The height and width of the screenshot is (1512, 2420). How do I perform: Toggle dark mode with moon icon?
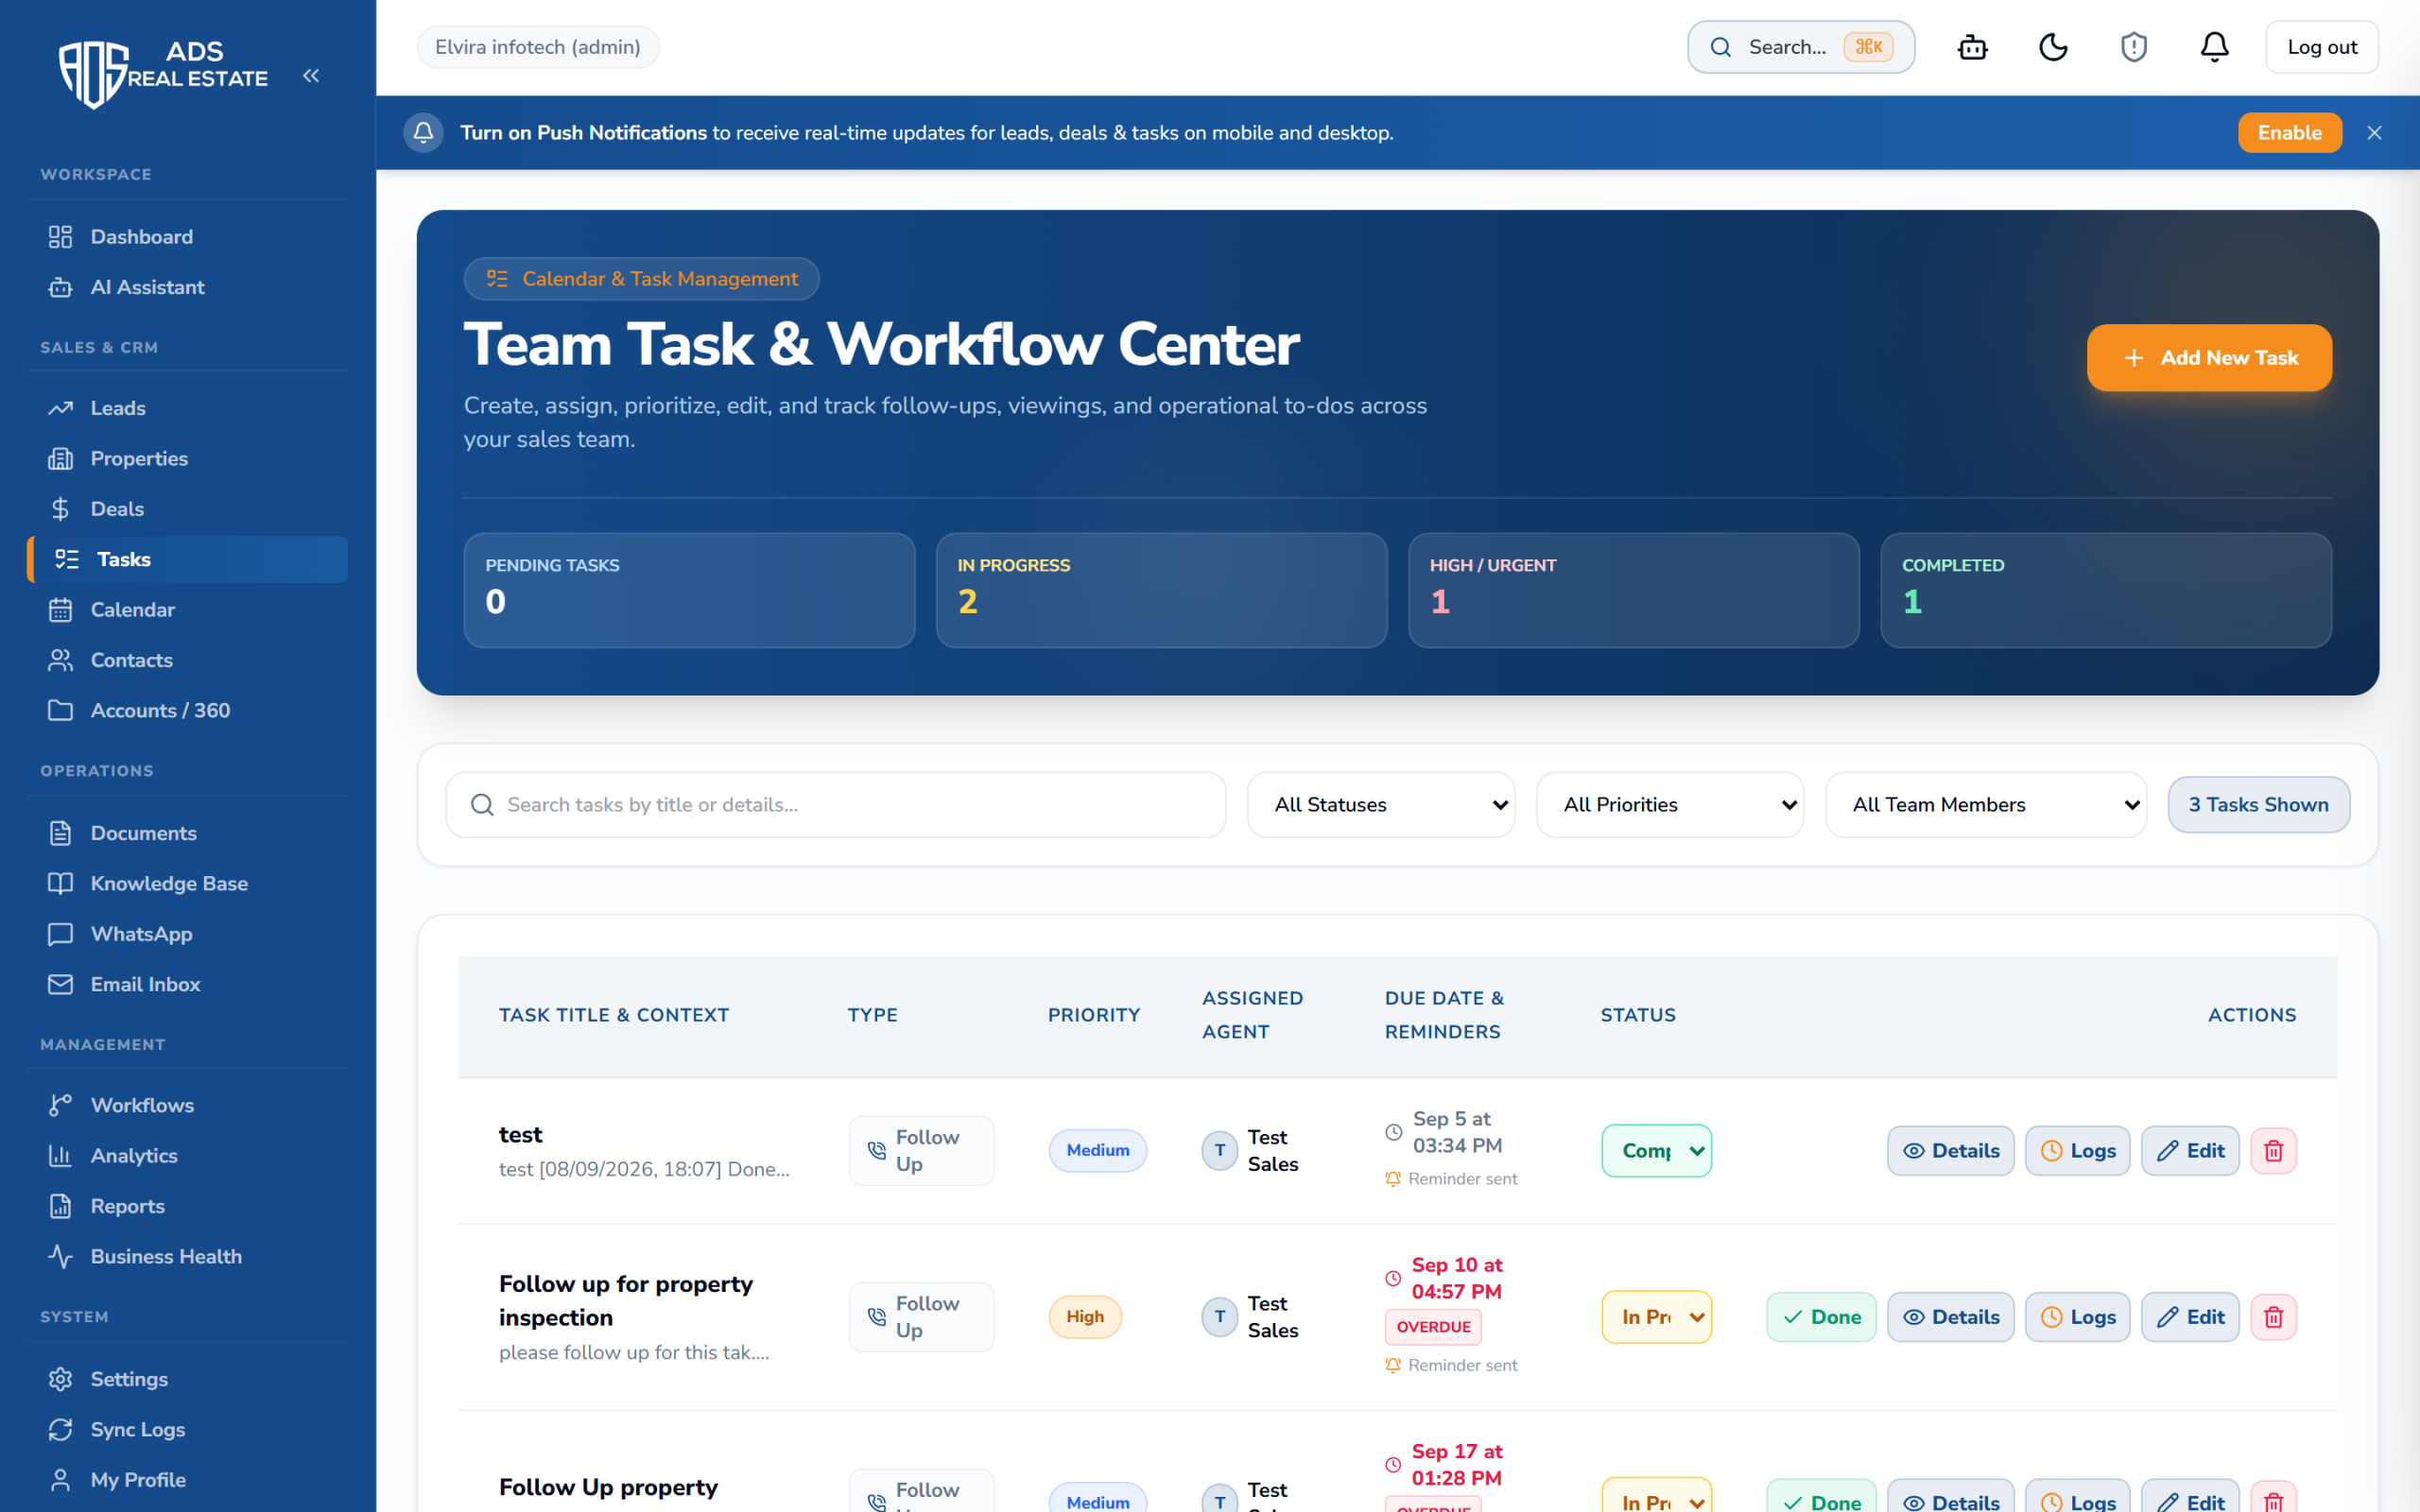click(2053, 47)
